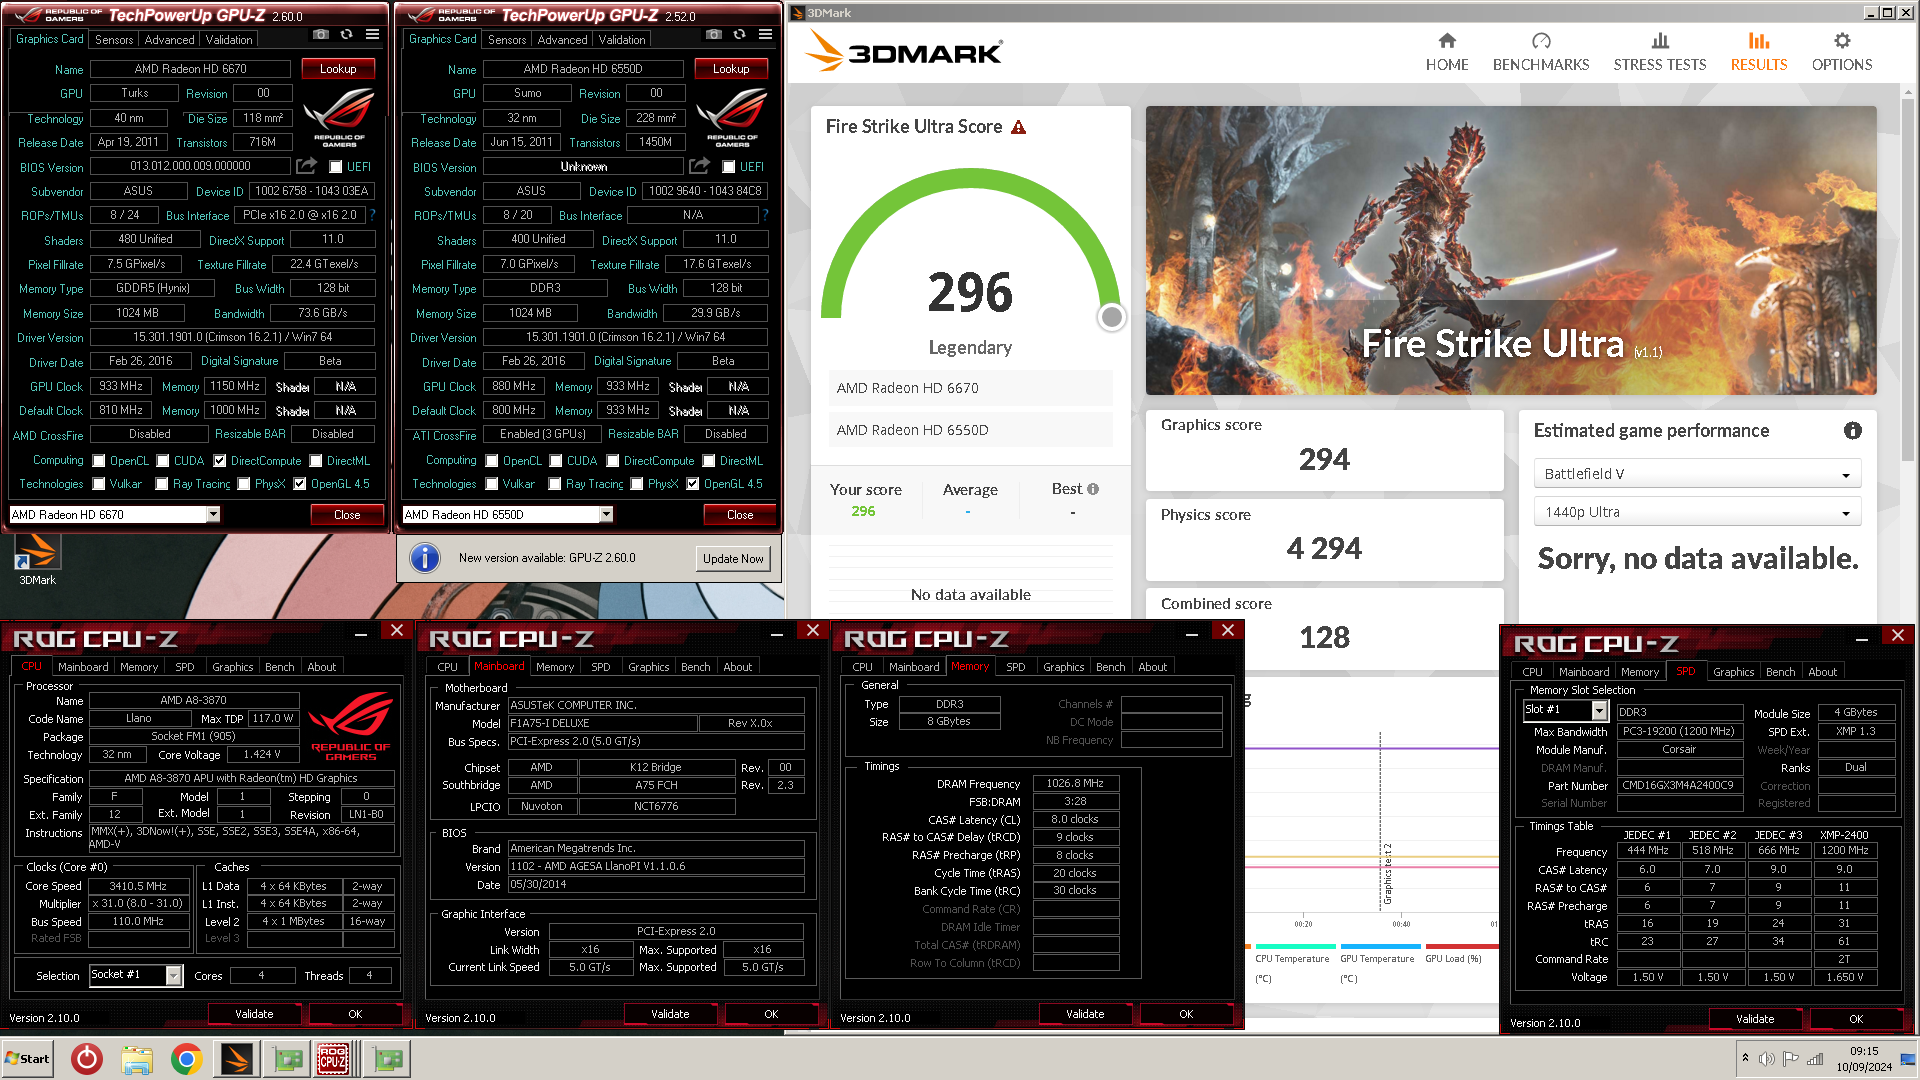Toggle UEFI checkbox in GPU-Z 2.60.0
The height and width of the screenshot is (1080, 1920).
[336, 167]
